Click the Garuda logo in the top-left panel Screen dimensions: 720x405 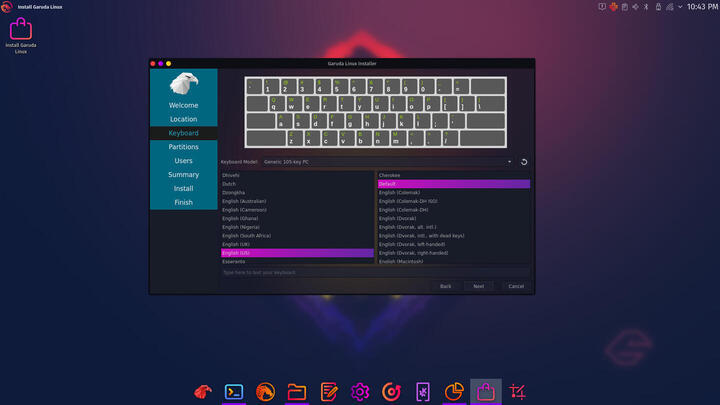pos(6,7)
